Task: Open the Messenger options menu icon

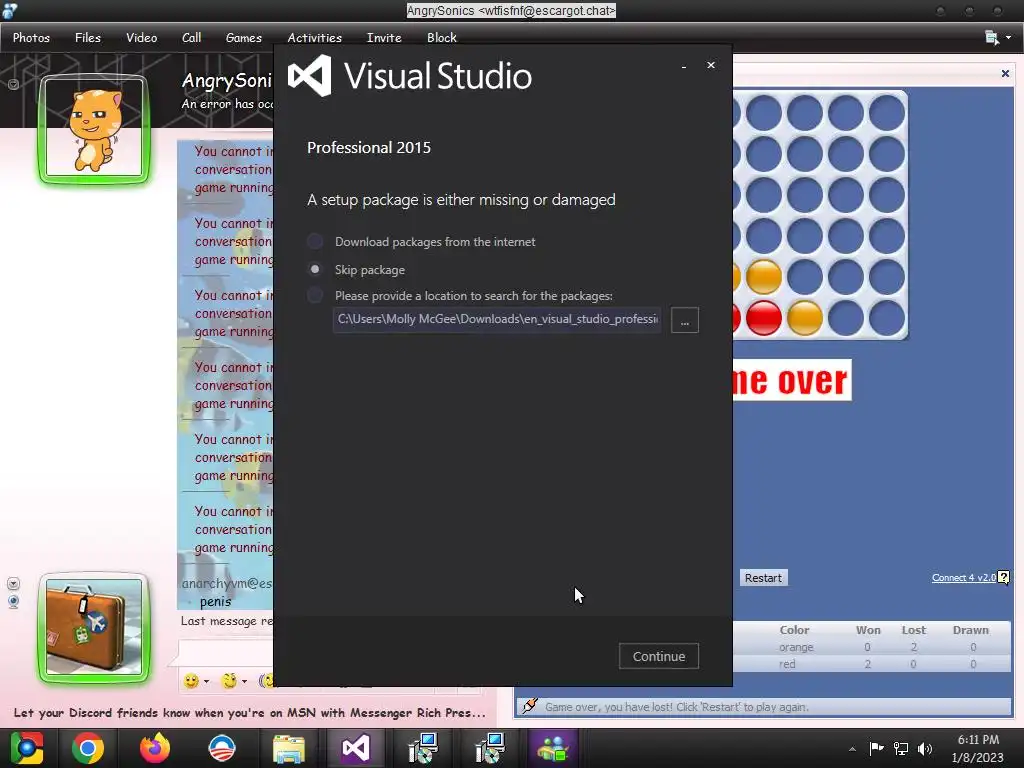Action: (x=997, y=38)
